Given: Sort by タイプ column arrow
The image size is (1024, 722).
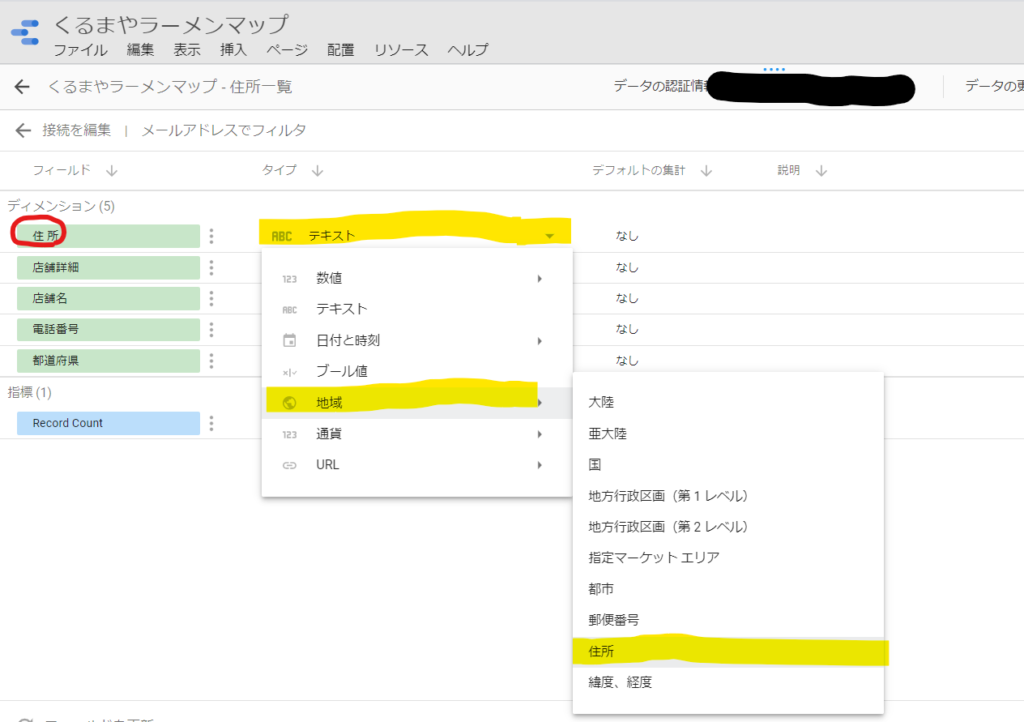Looking at the screenshot, I should [x=317, y=171].
